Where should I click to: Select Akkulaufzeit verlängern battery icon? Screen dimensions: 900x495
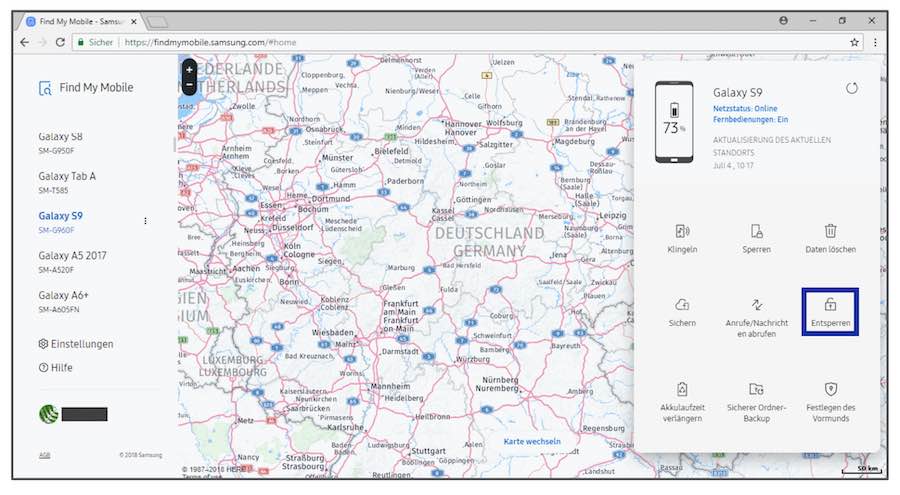(x=682, y=389)
